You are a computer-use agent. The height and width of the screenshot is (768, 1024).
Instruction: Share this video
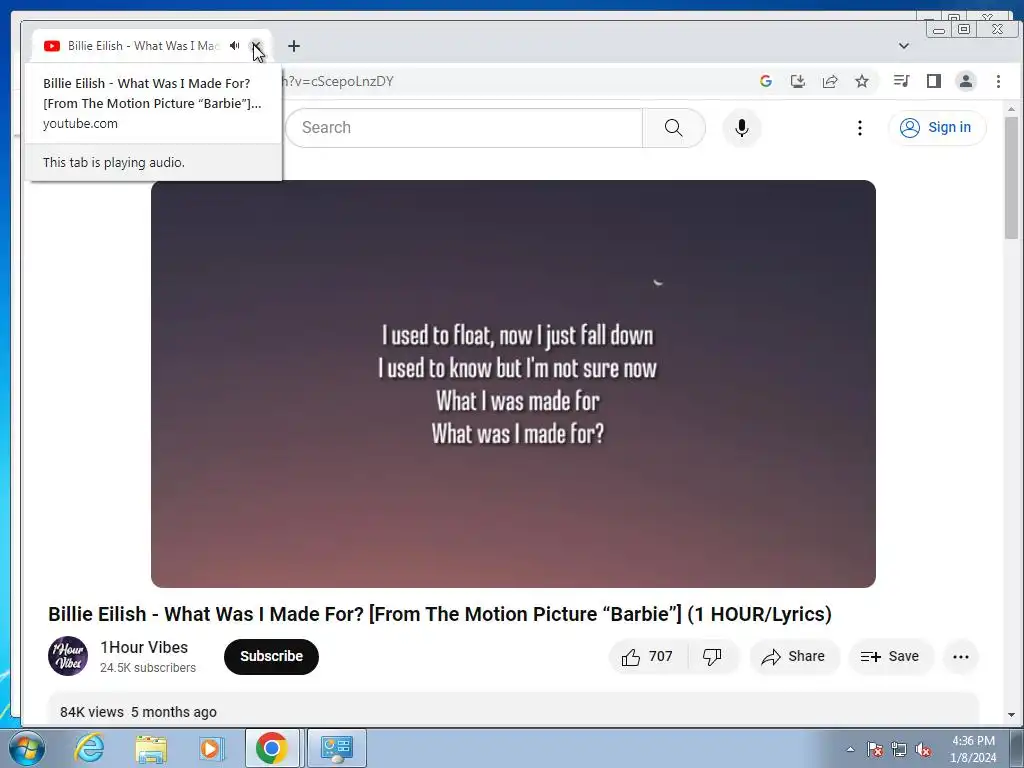(x=793, y=656)
